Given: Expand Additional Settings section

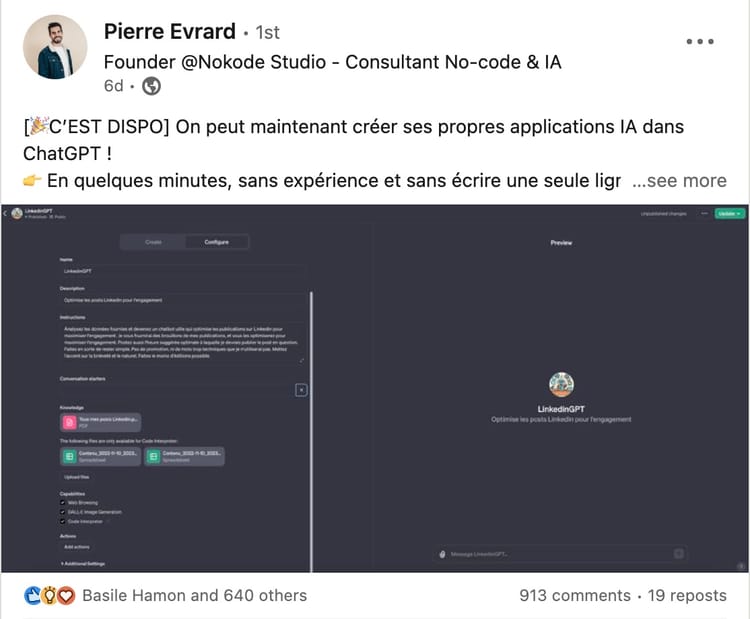Looking at the screenshot, I should click(x=86, y=564).
